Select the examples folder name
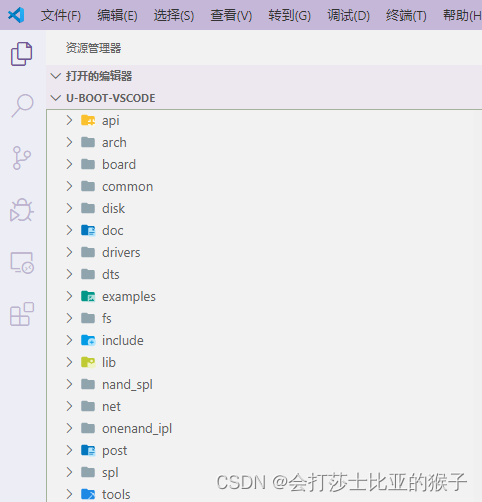This screenshot has height=502, width=482. click(x=129, y=297)
